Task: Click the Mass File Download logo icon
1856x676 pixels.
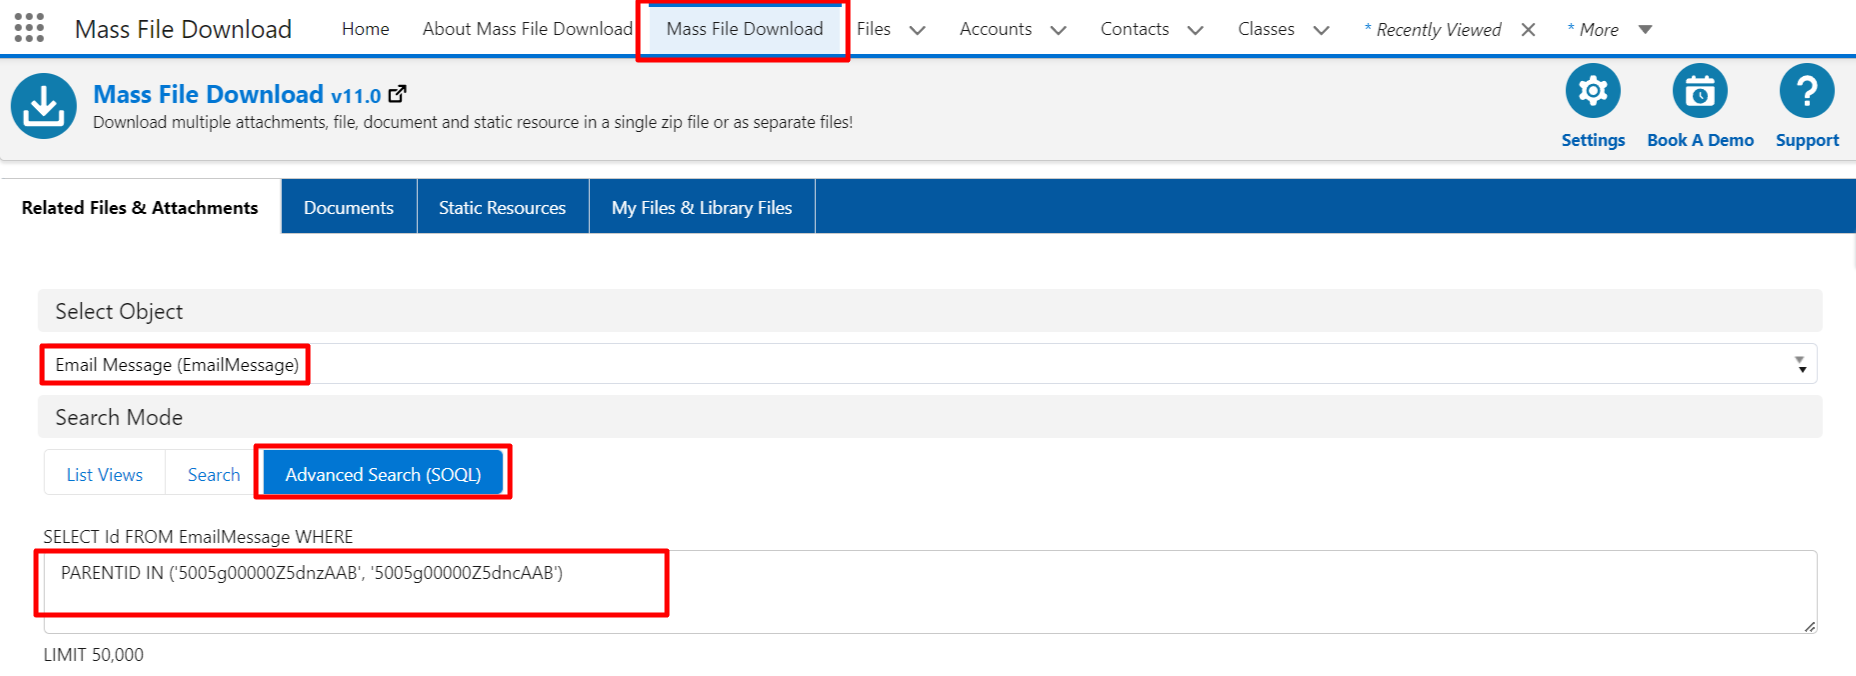Action: tap(44, 106)
